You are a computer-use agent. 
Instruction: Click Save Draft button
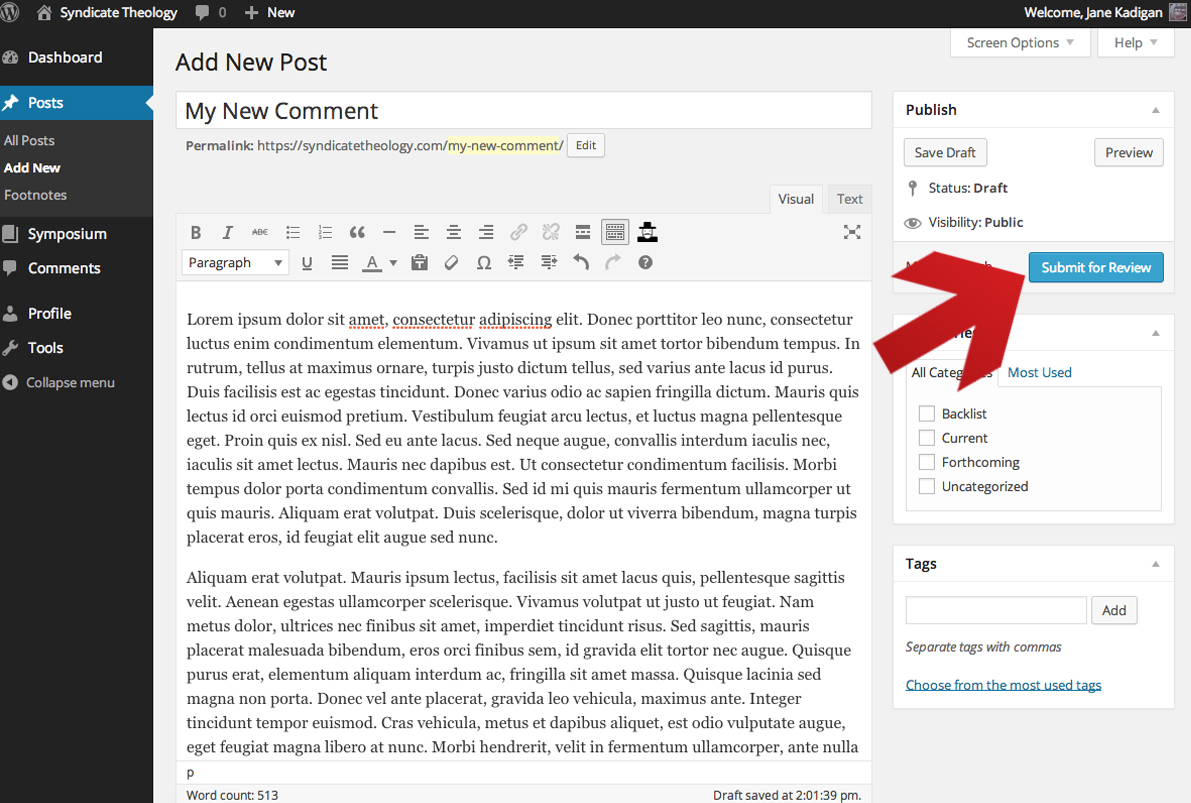945,153
